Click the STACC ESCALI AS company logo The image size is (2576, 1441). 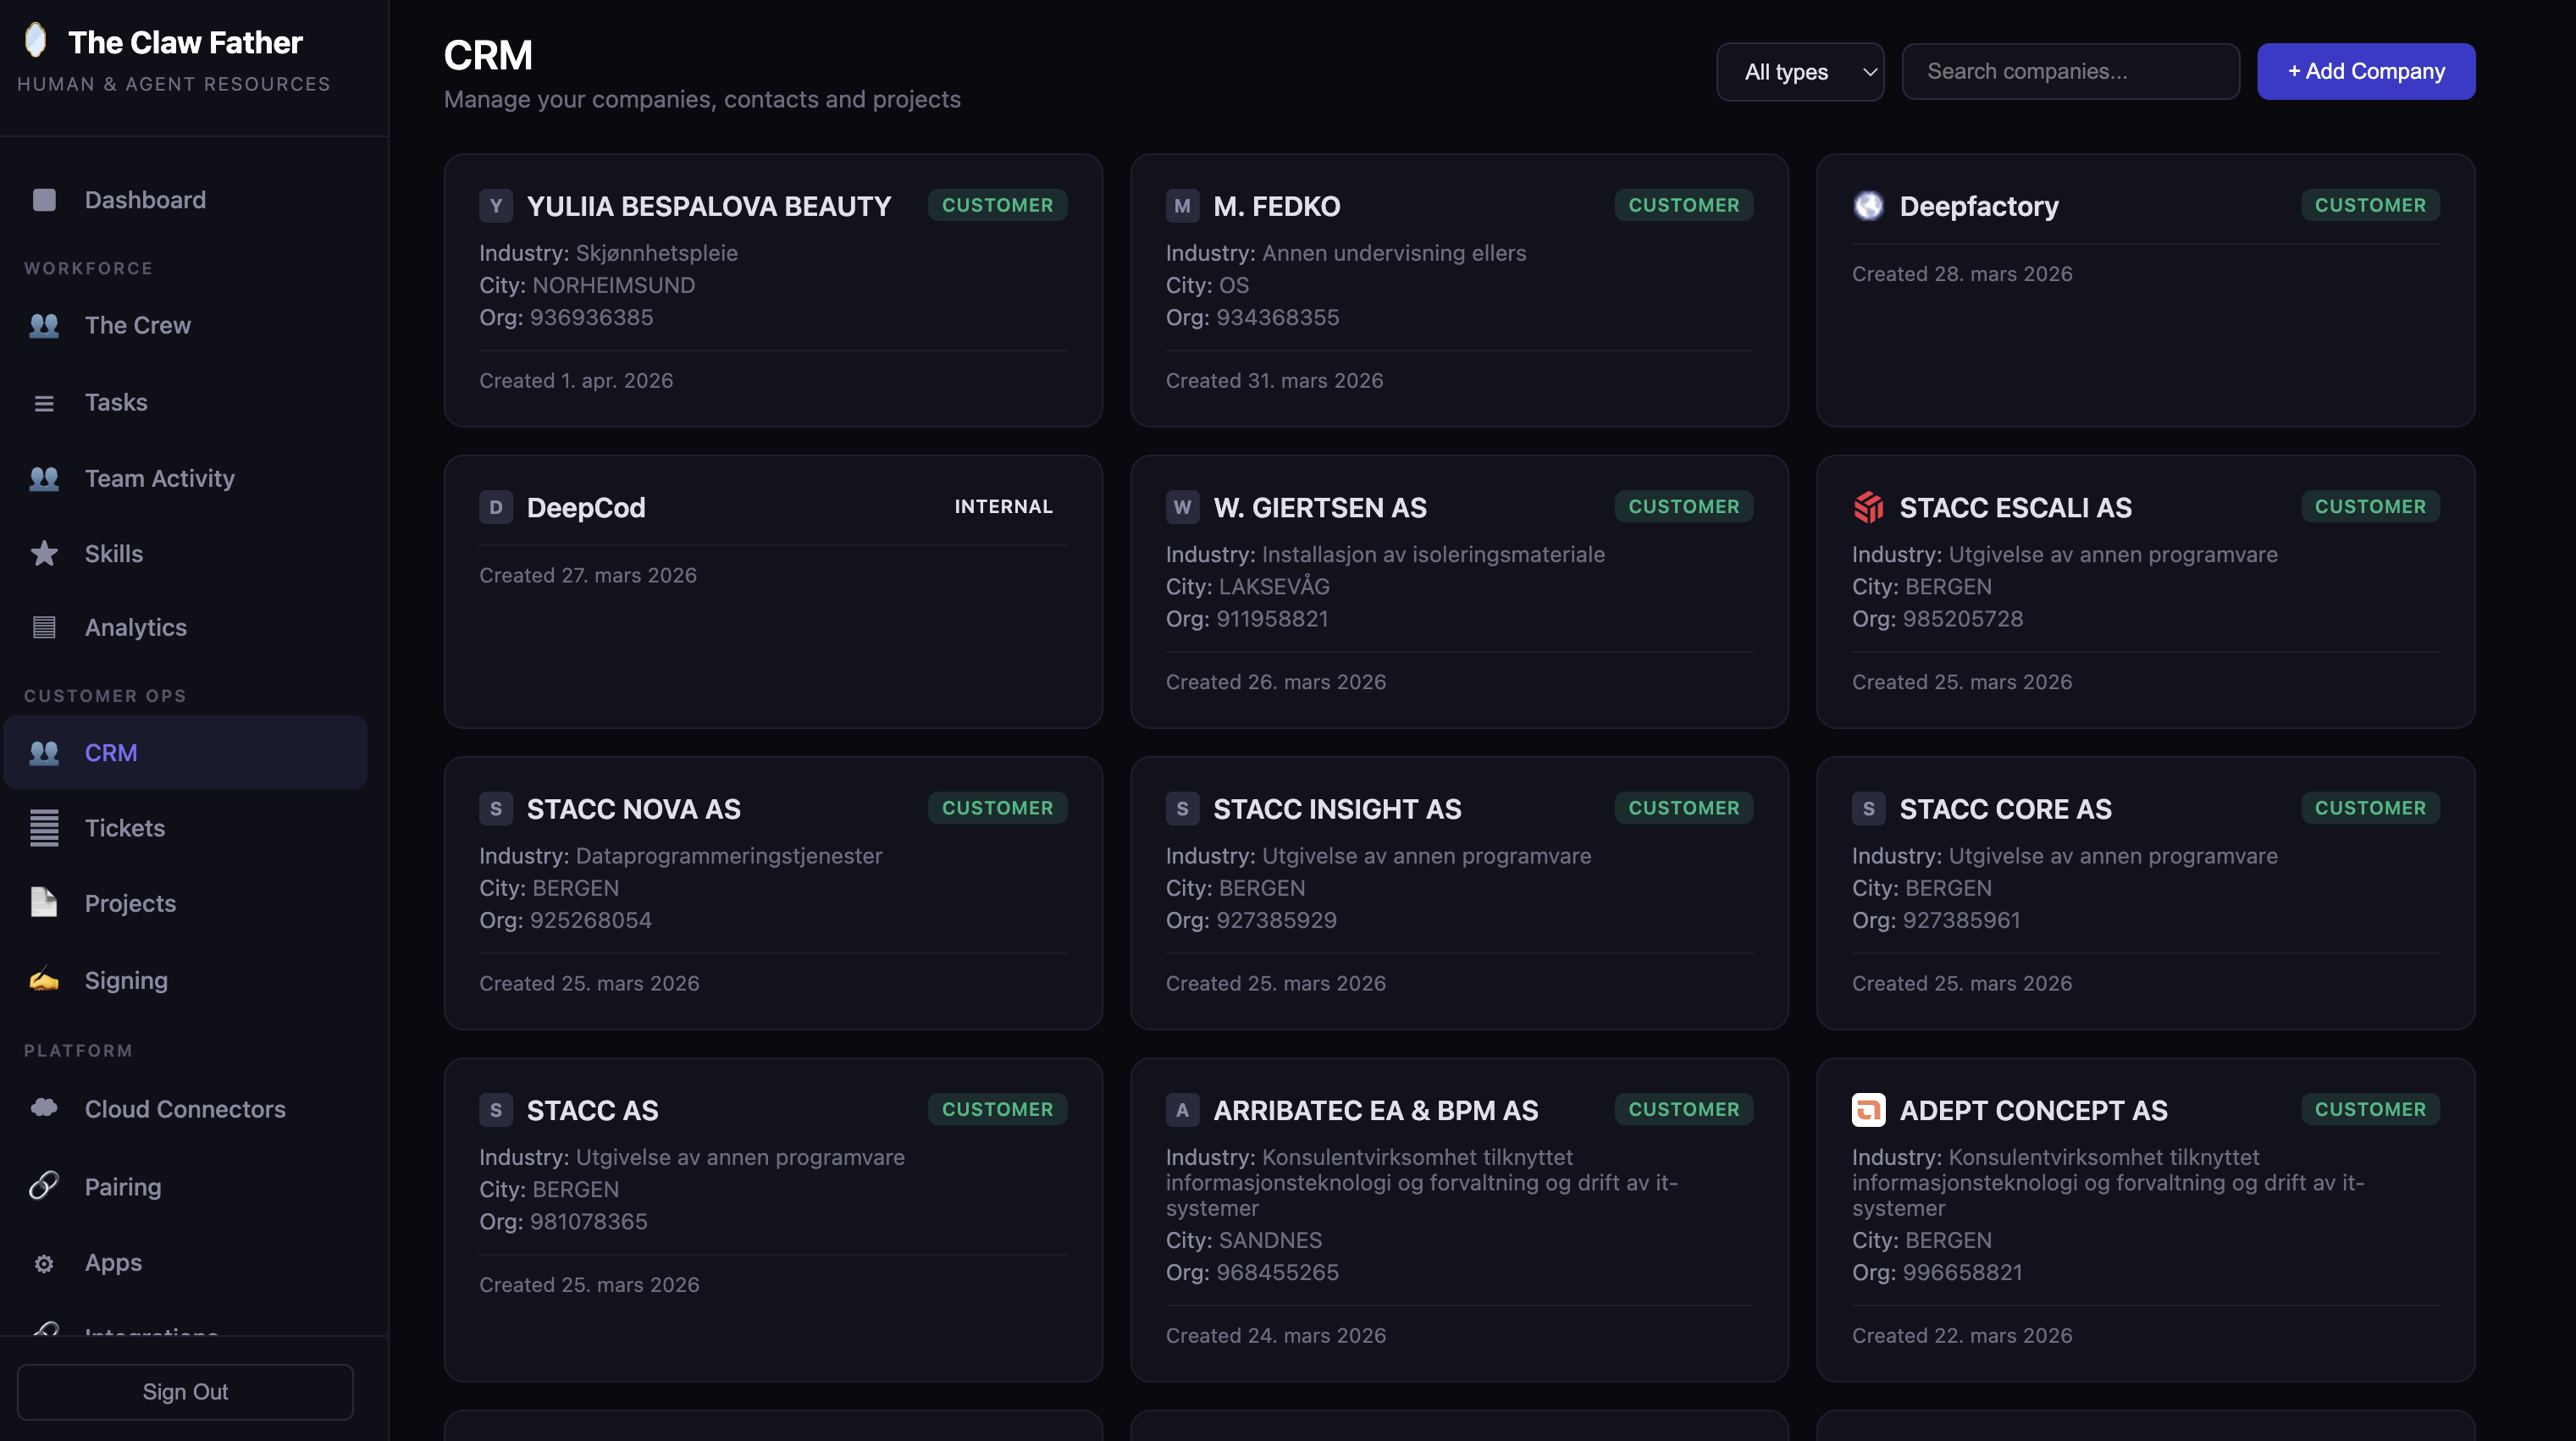tap(1869, 507)
